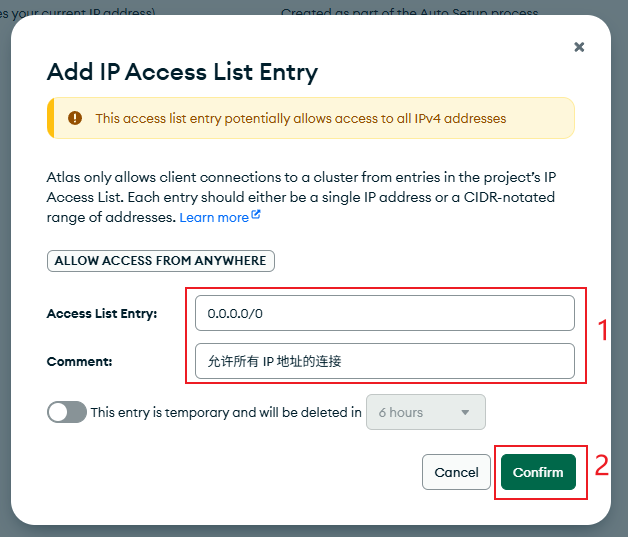
Task: Click the caret arrow of the duration dropdown
Action: pos(465,412)
